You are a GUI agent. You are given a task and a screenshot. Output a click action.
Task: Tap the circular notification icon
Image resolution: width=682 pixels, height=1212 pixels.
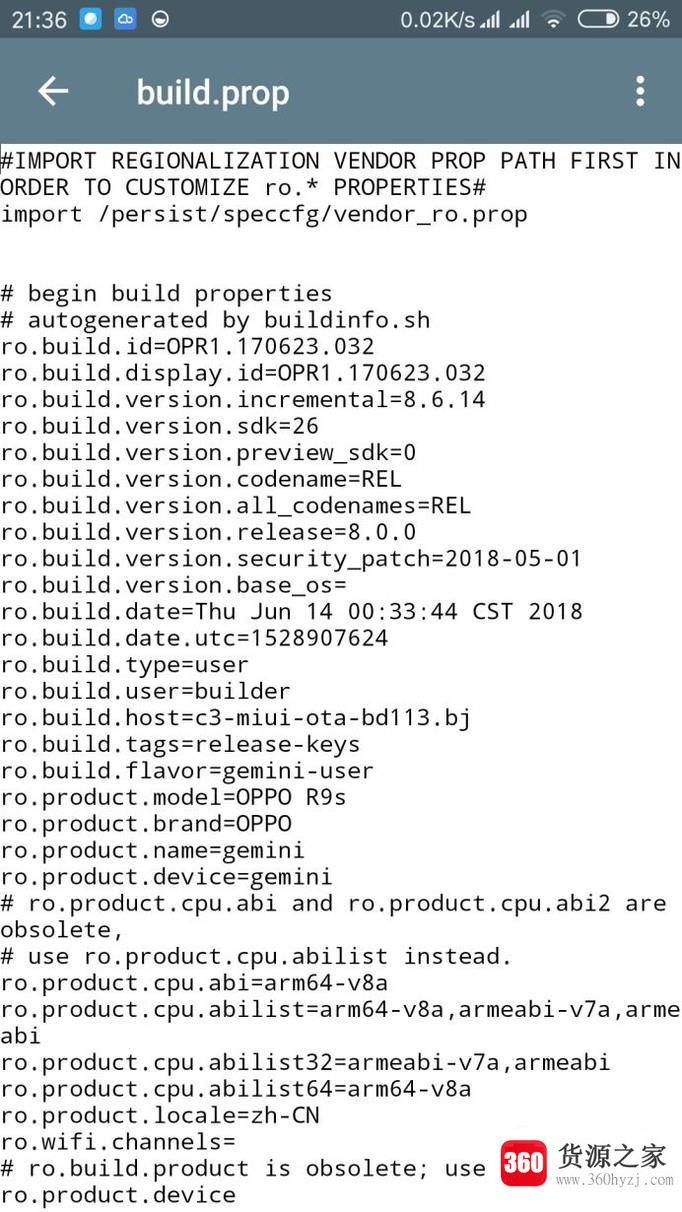coord(159,19)
